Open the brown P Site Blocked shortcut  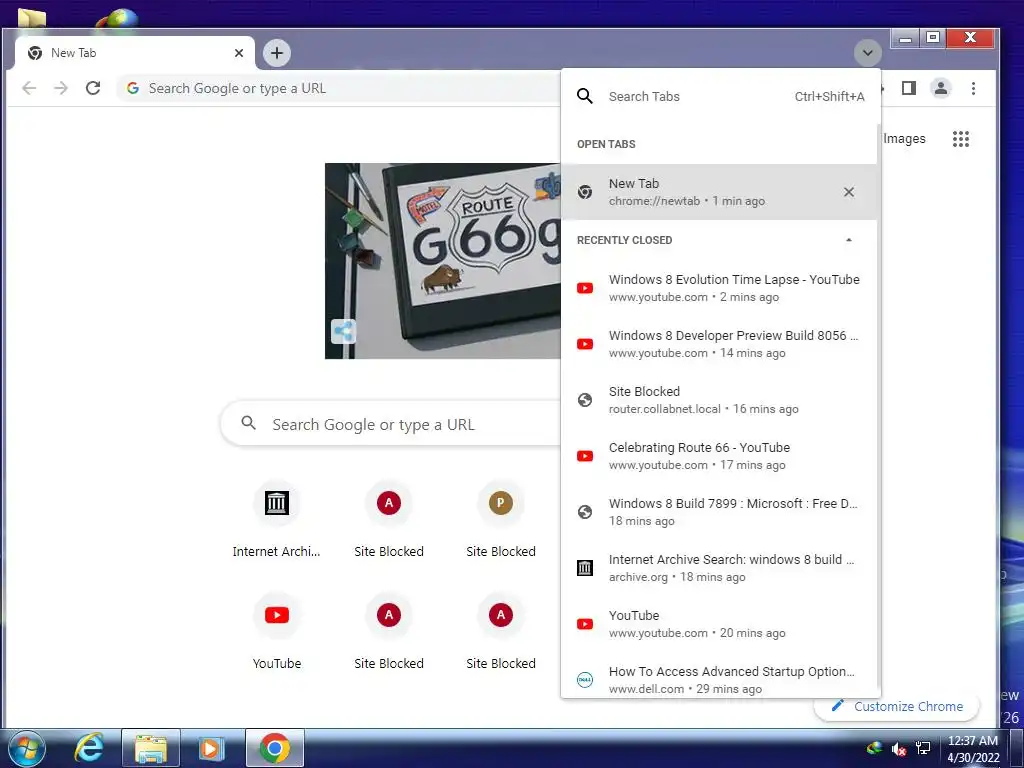pyautogui.click(x=501, y=522)
